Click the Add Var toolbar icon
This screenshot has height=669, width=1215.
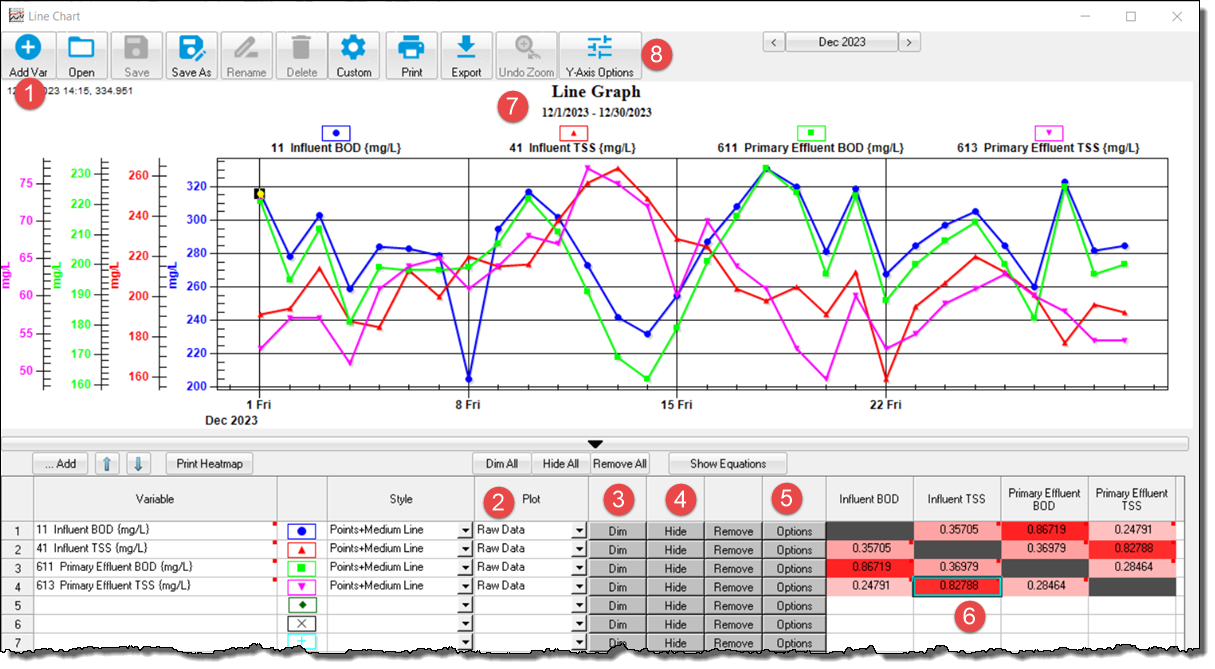(x=29, y=56)
